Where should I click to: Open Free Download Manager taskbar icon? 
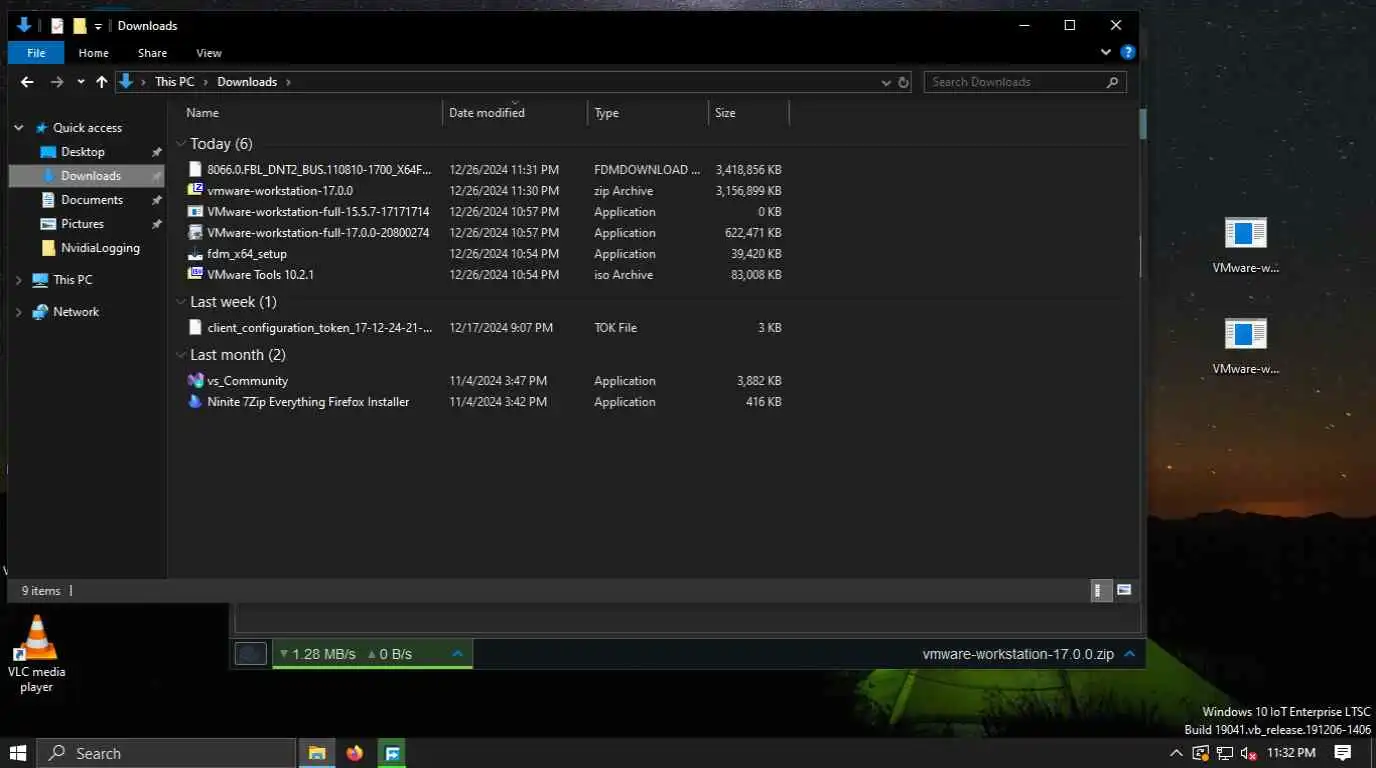click(x=393, y=753)
